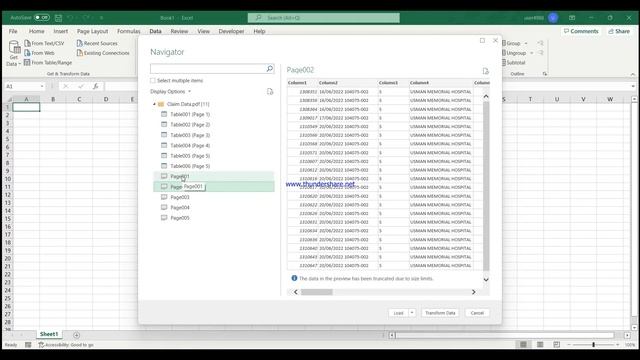Click From Text/CSV icon
Image resolution: width=640 pixels, height=360 pixels.
pyautogui.click(x=27, y=43)
